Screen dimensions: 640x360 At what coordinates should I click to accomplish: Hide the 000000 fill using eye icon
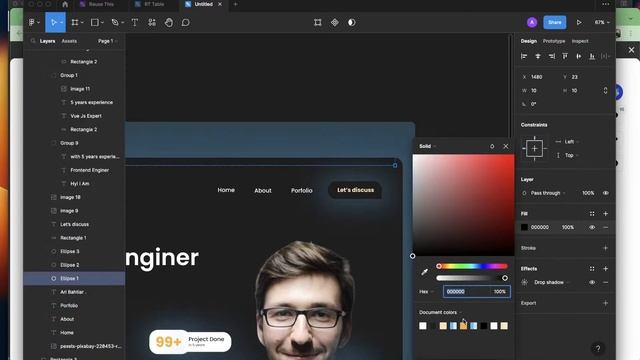pos(592,227)
